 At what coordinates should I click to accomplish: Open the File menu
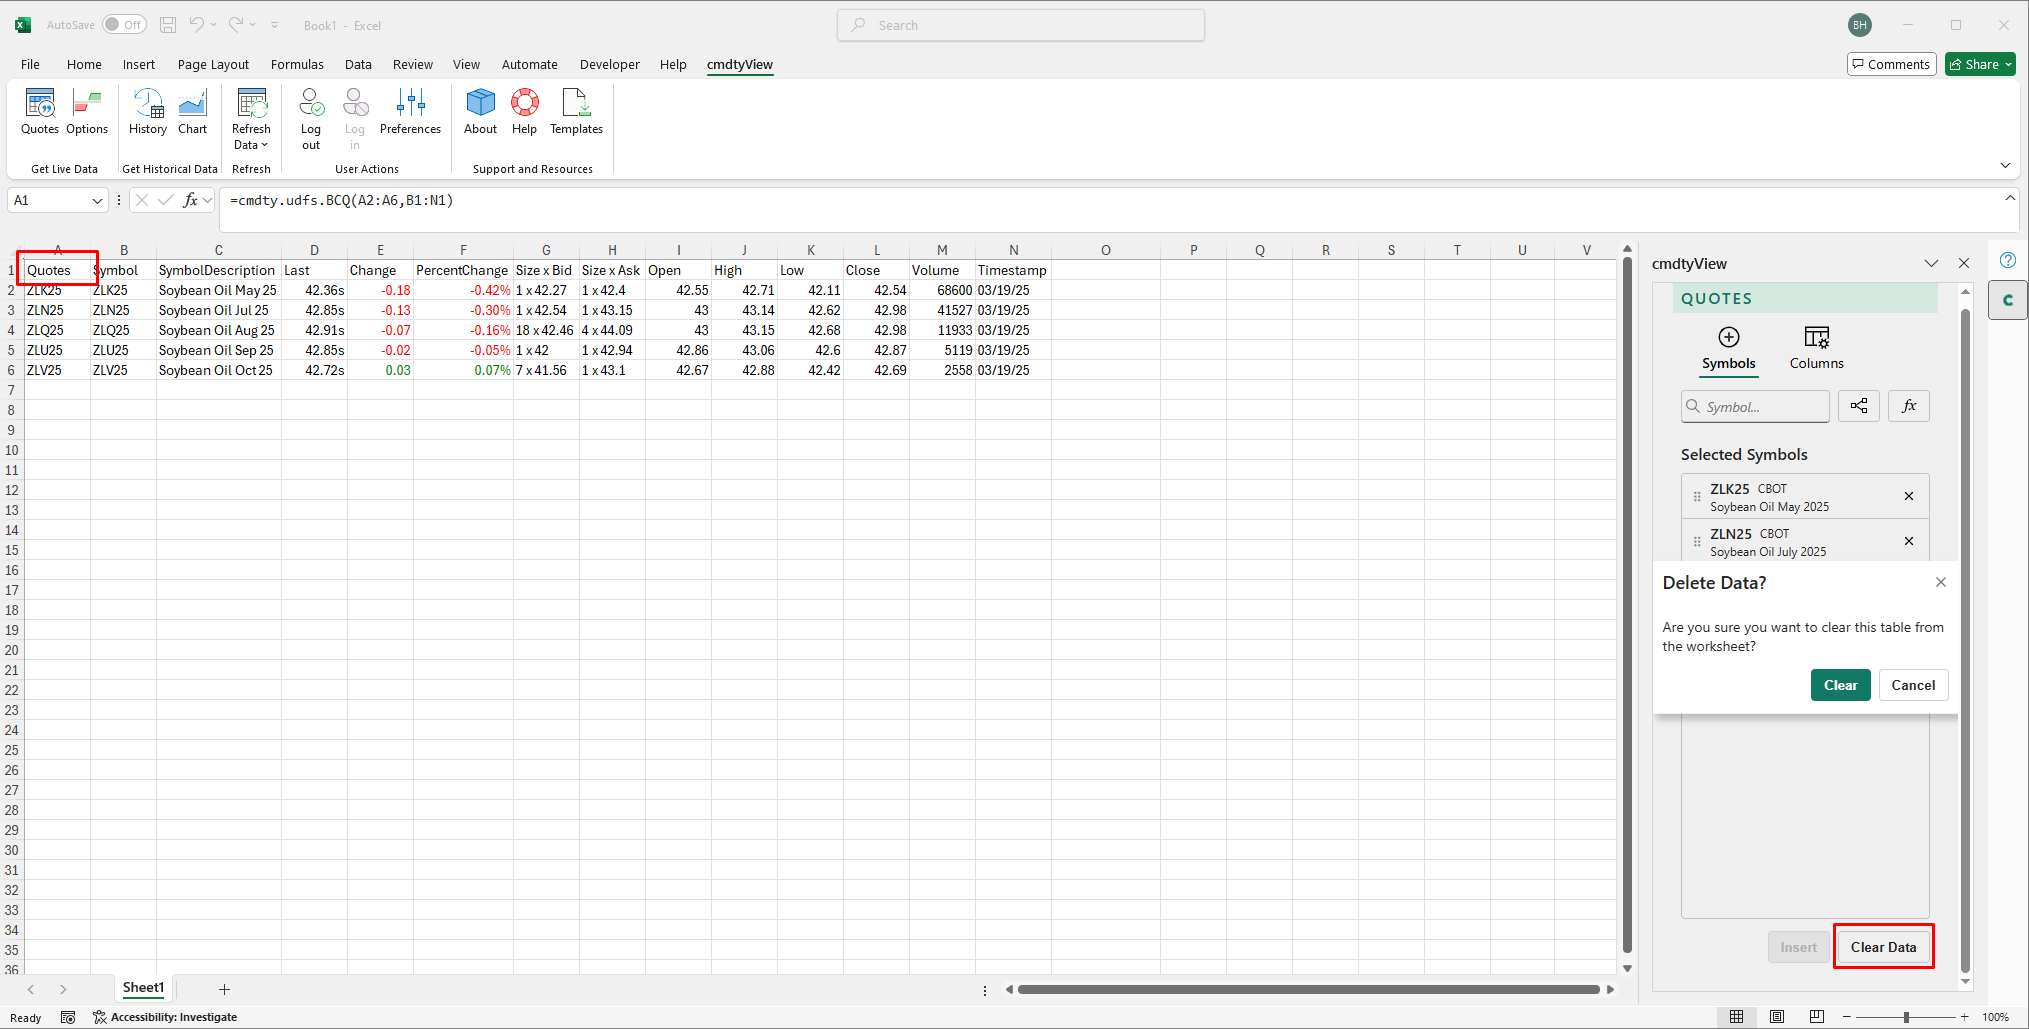tap(30, 64)
